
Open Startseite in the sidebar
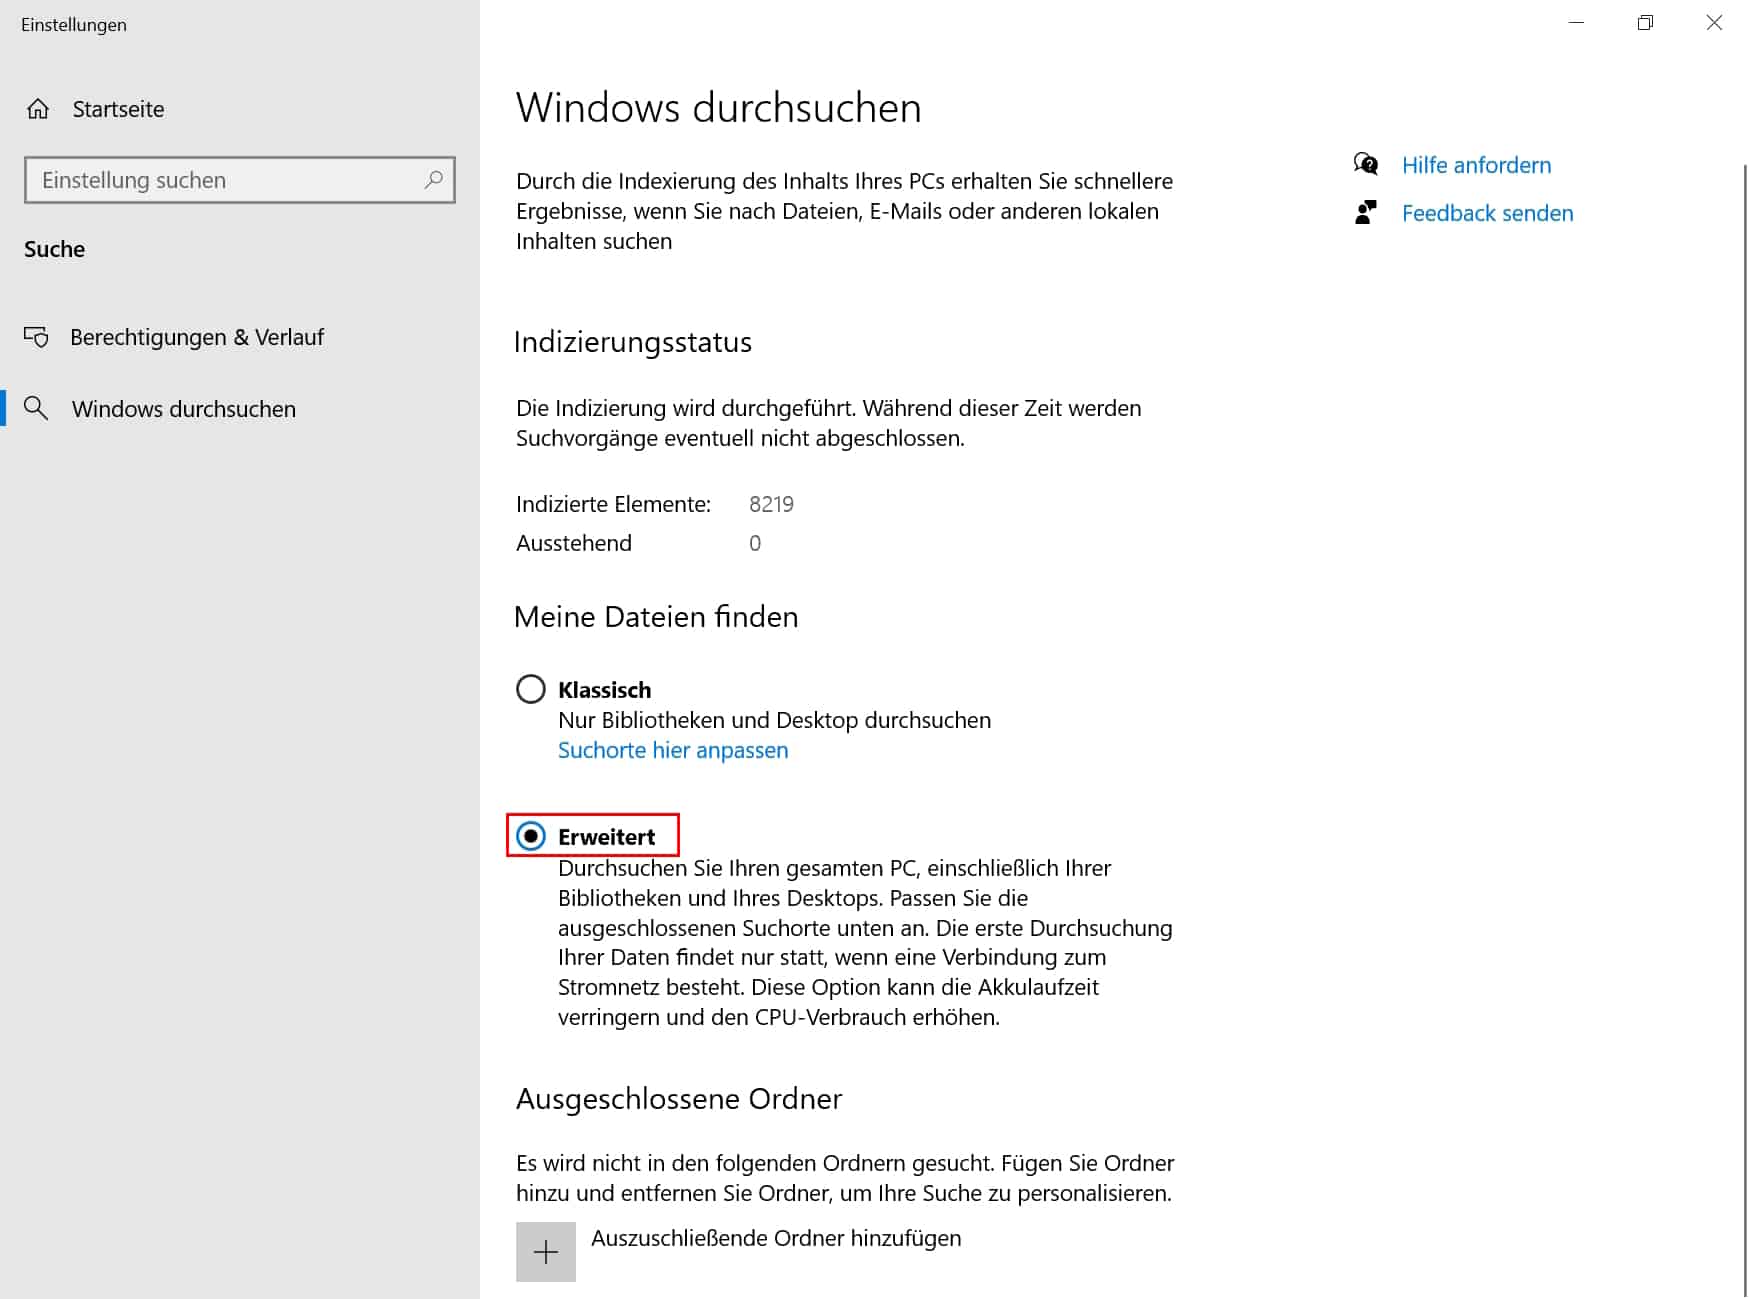click(x=118, y=109)
